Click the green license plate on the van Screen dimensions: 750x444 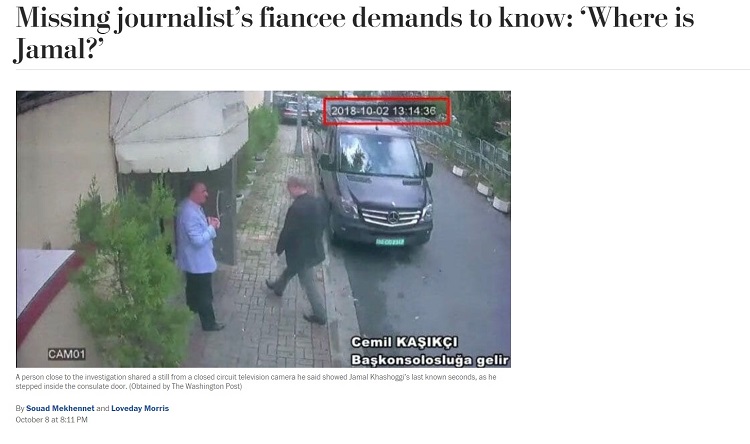390,242
